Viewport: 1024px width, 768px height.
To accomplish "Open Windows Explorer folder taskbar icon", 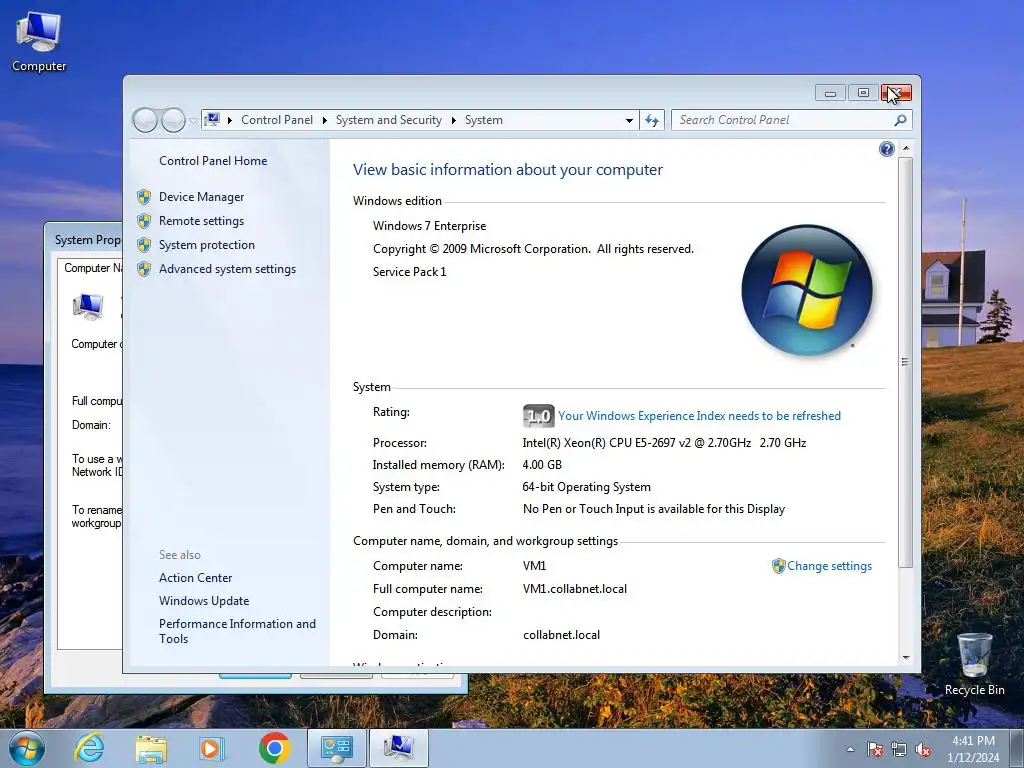I will (151, 748).
